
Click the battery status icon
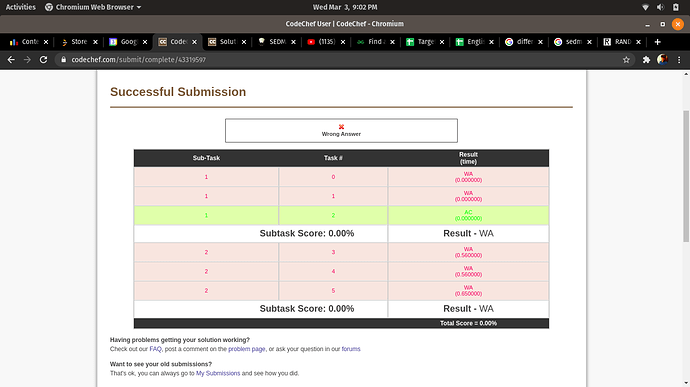pos(676,7)
